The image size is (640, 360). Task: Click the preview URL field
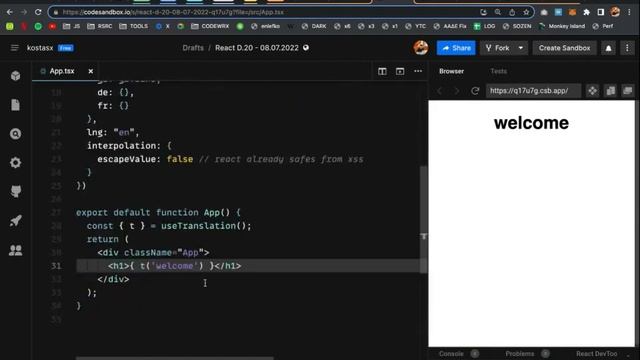[533, 91]
